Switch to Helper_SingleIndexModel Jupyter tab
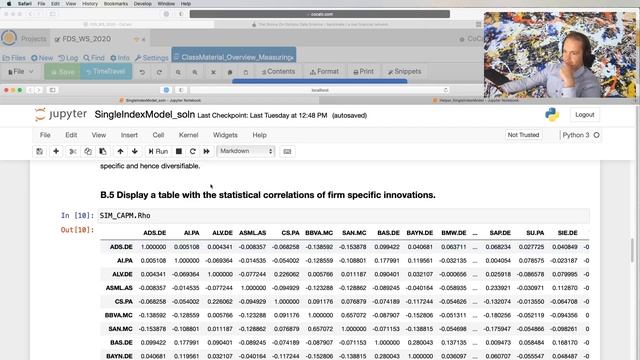640x360 pixels. point(478,100)
